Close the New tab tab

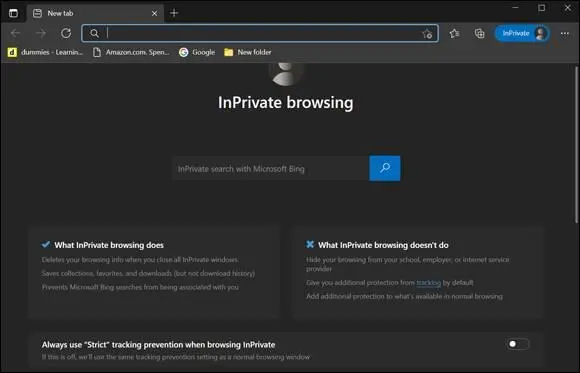(154, 13)
